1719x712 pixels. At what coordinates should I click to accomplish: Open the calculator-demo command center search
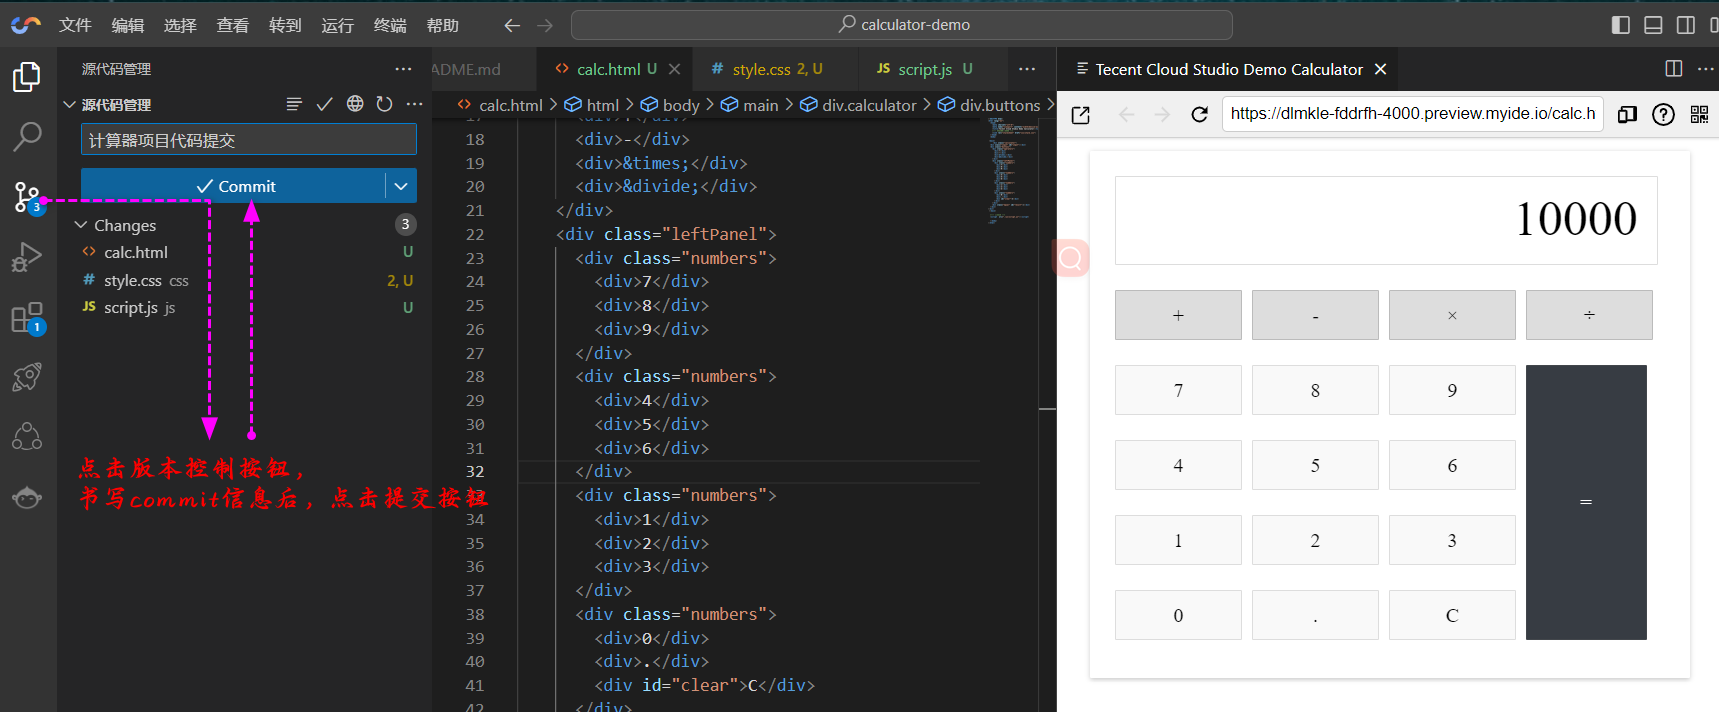pyautogui.click(x=902, y=25)
